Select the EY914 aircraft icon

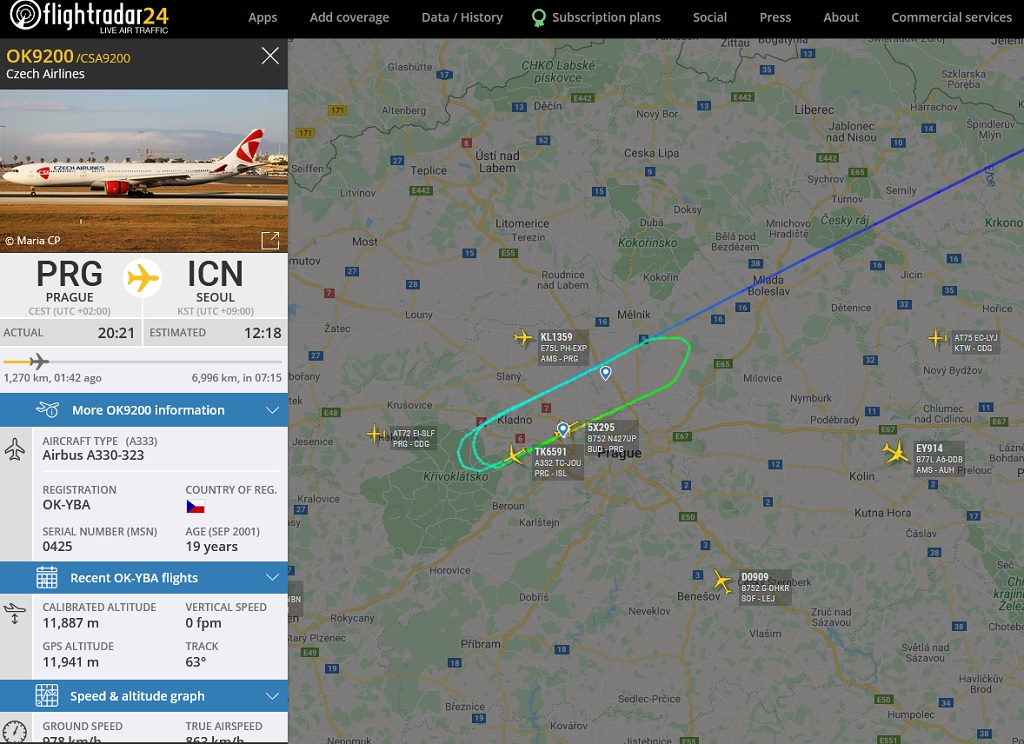click(895, 452)
